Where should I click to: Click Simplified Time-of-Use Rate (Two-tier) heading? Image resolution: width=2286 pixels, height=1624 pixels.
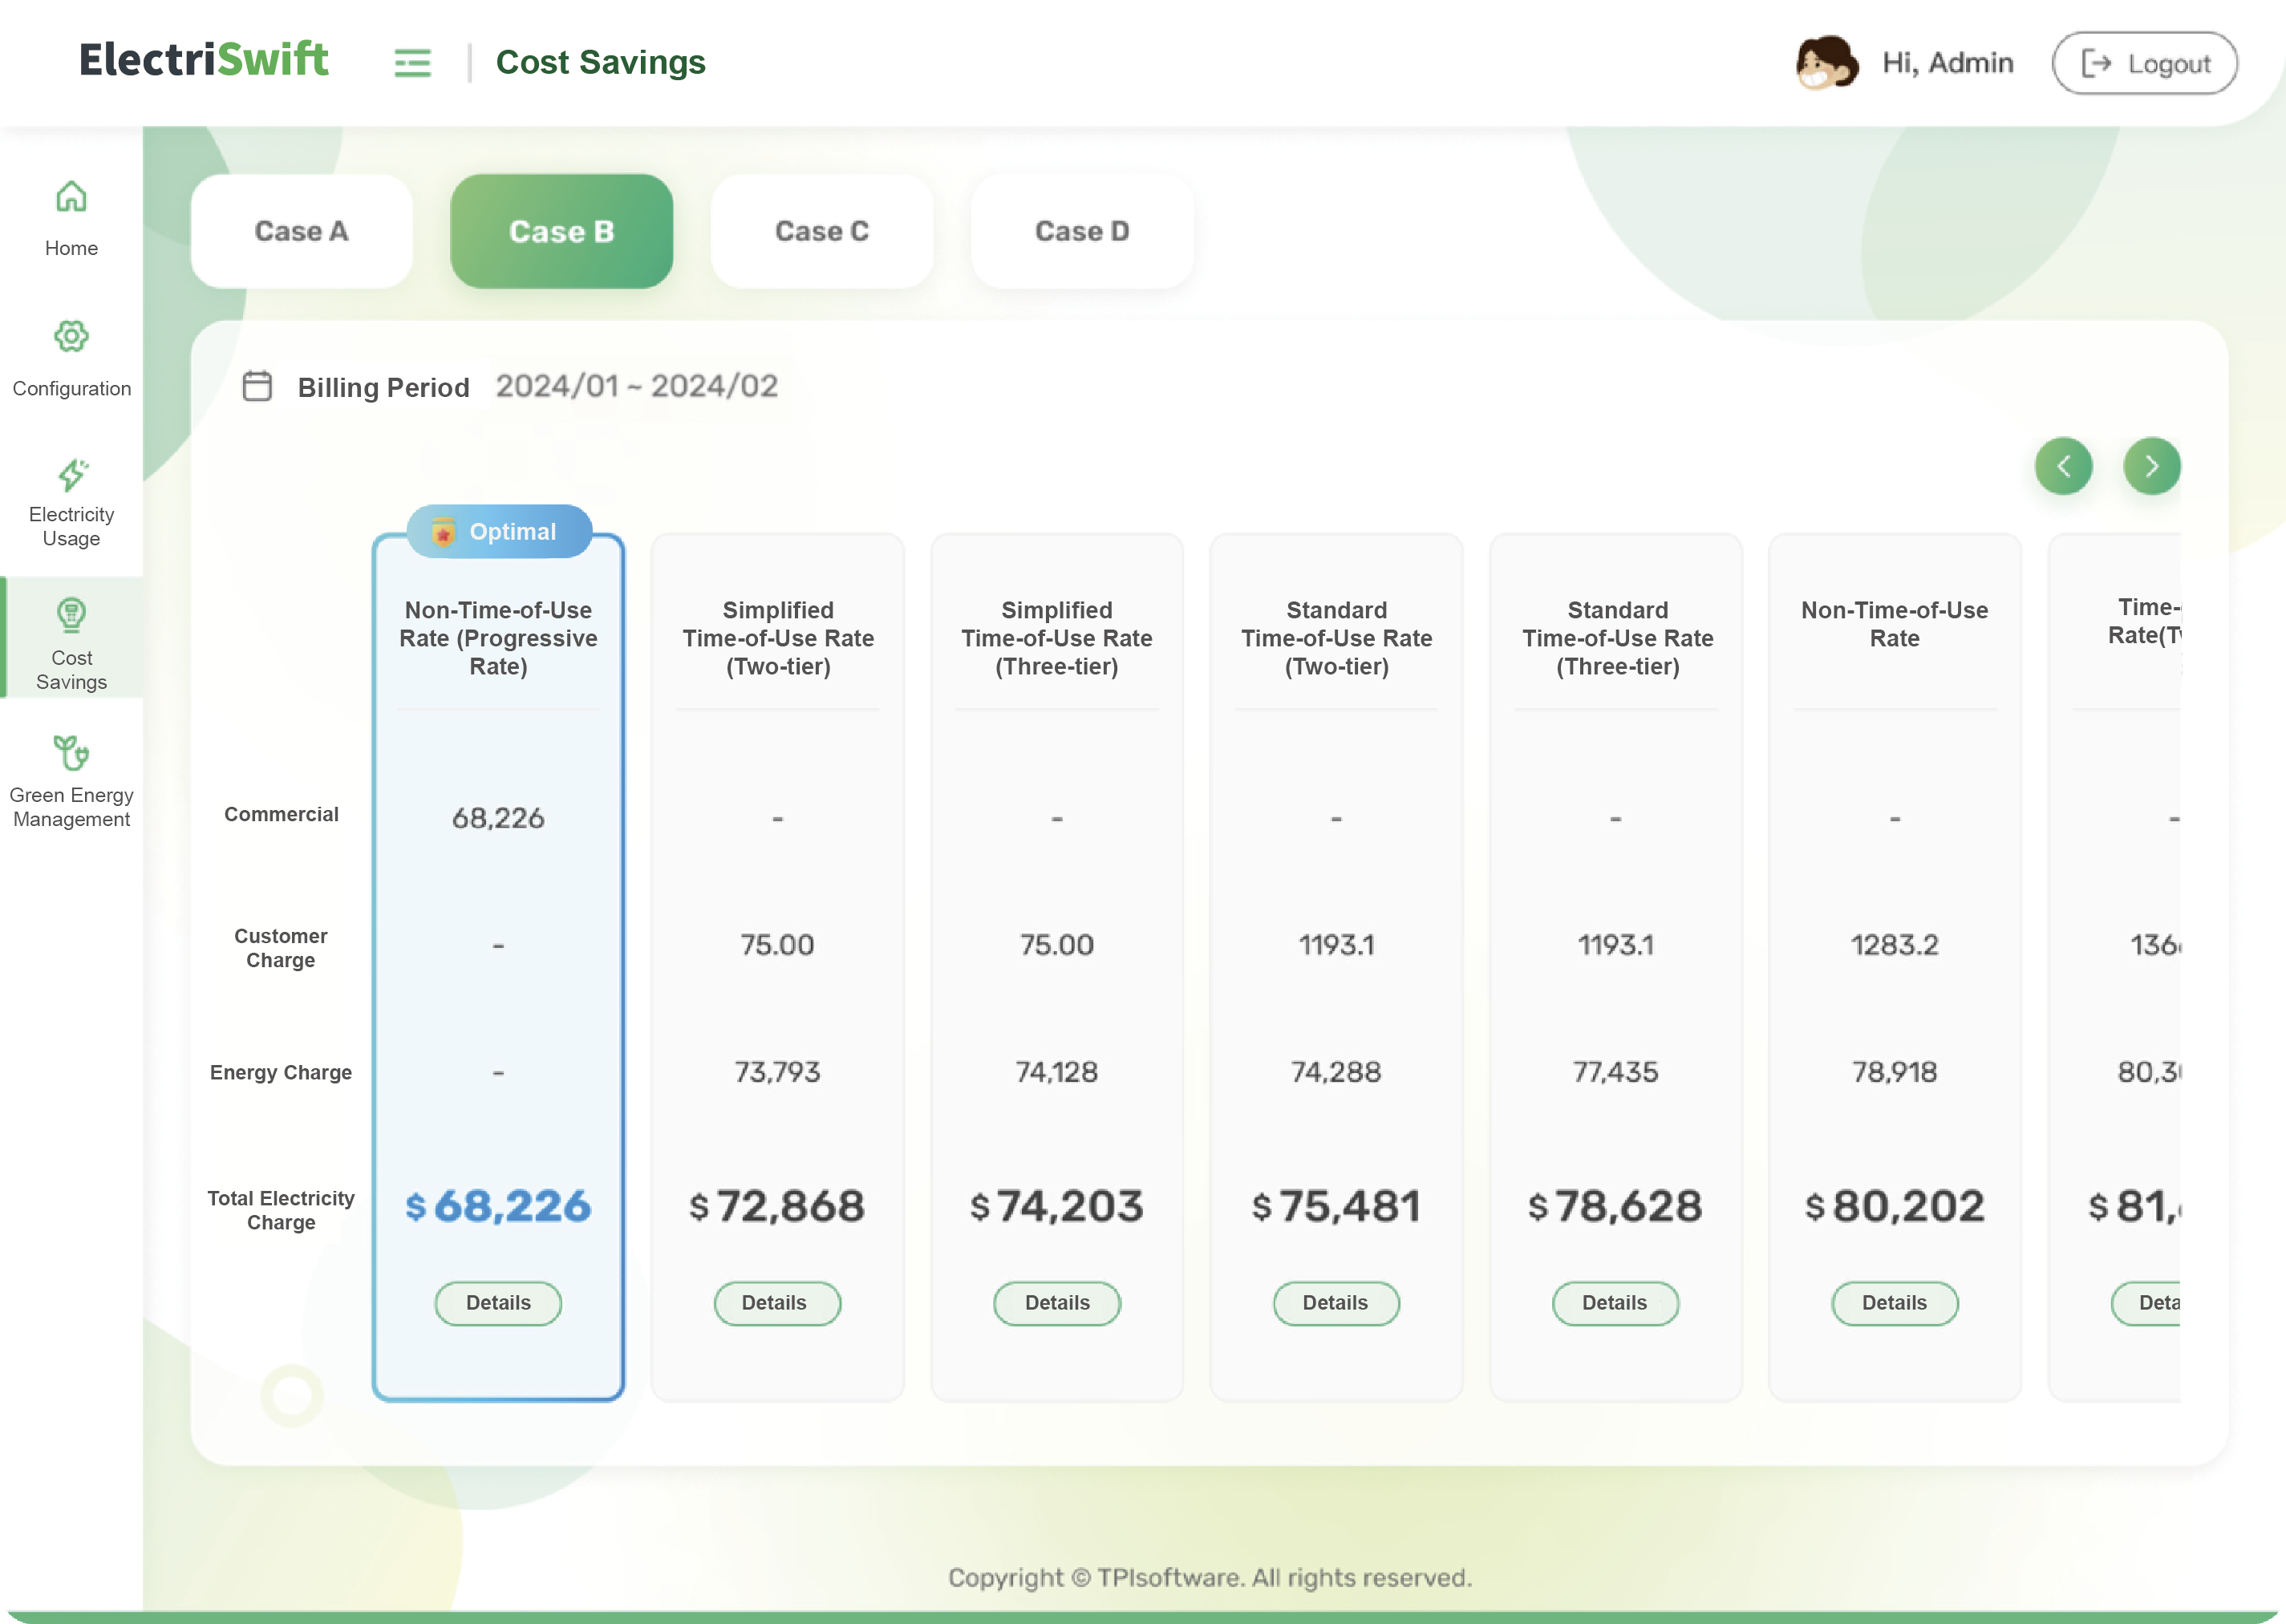(x=778, y=638)
